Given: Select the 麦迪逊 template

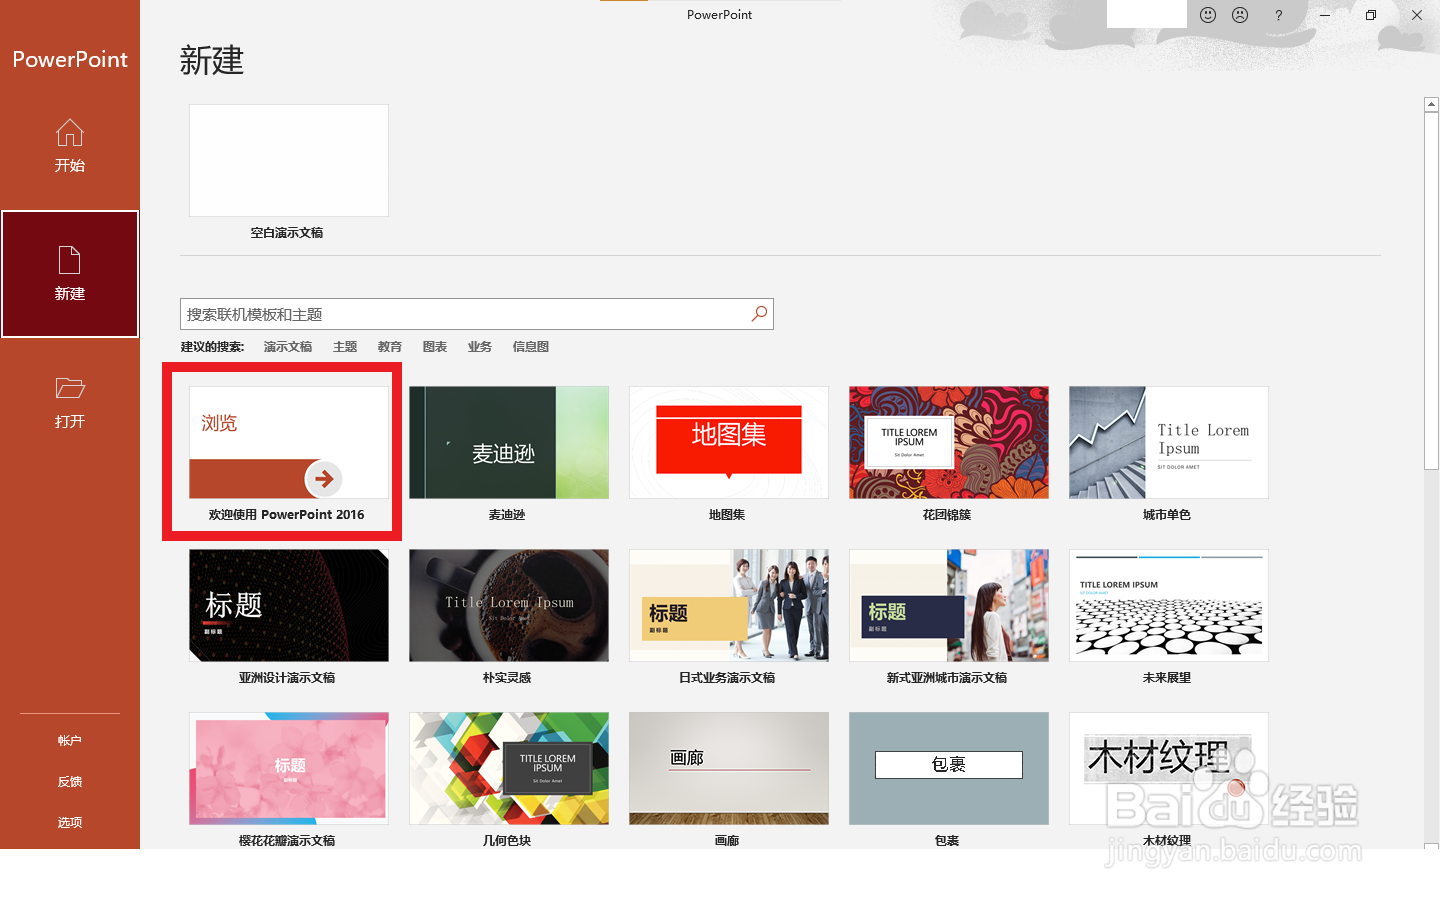Looking at the screenshot, I should point(509,442).
